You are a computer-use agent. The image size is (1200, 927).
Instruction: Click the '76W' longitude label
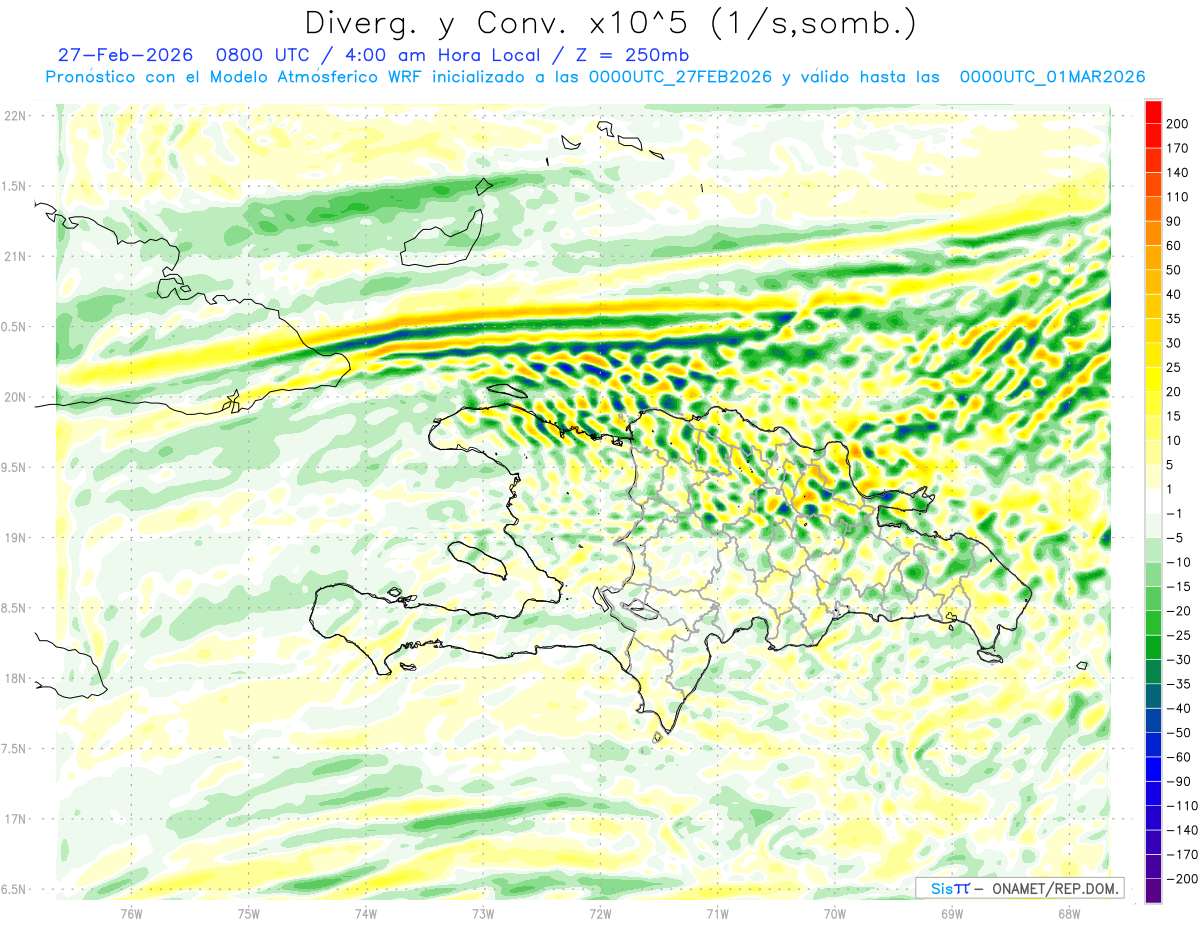[x=131, y=913]
